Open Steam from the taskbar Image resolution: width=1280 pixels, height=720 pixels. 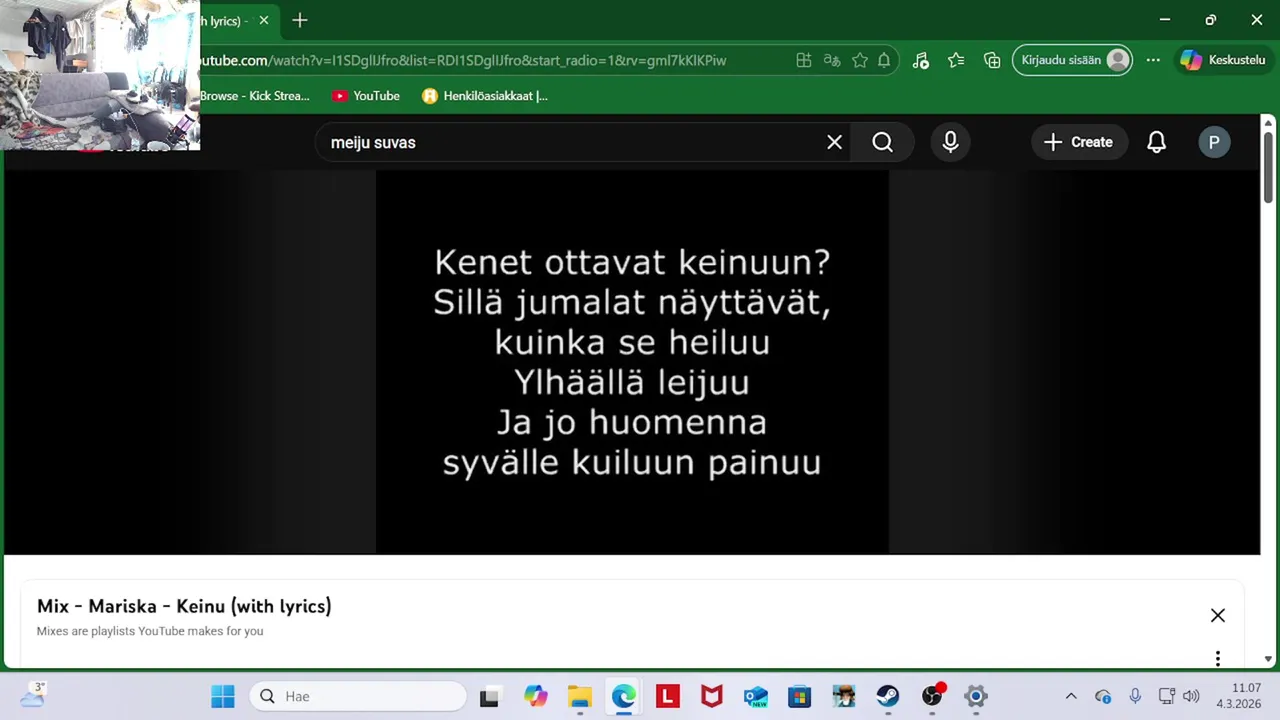pos(888,696)
